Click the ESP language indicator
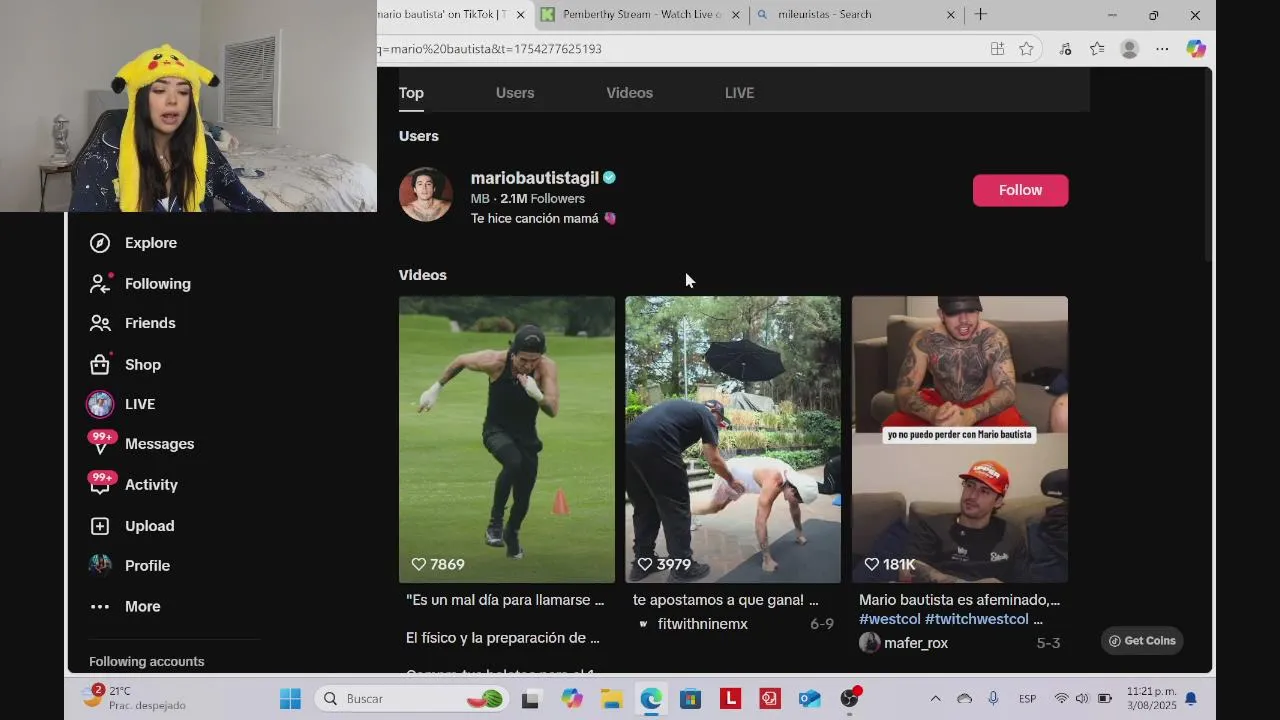The height and width of the screenshot is (720, 1280). 1027,699
